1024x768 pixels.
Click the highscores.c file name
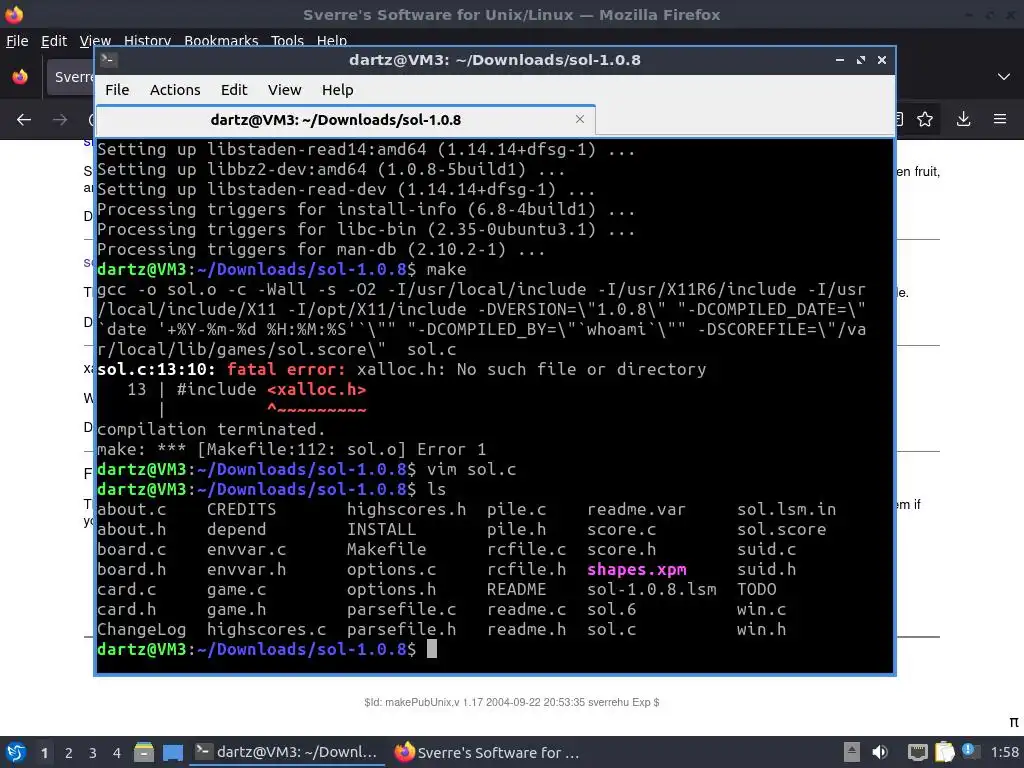266,630
